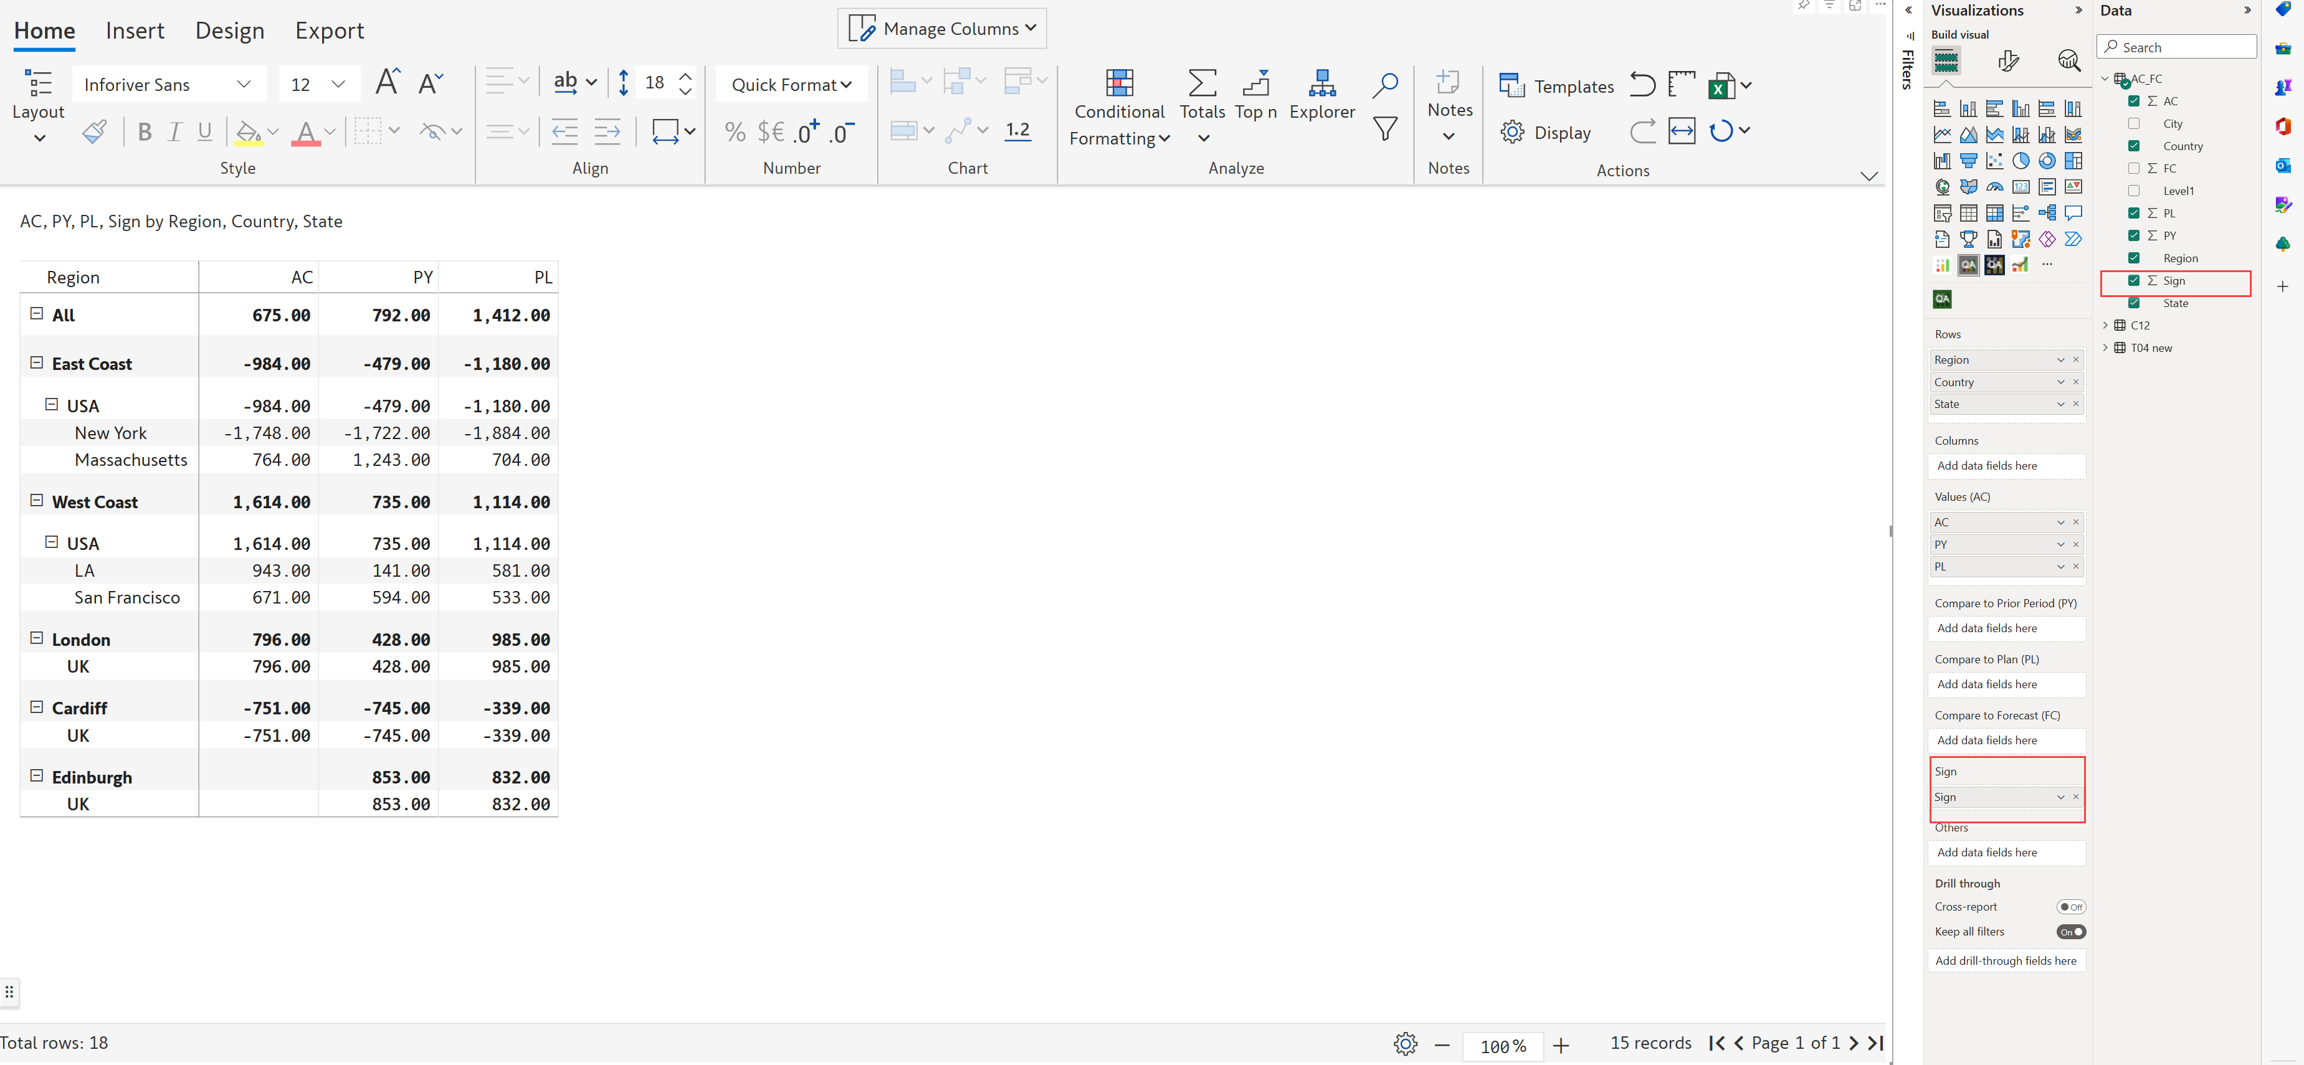Screen dimensions: 2304x1065
Task: Uncheck the Sign field checkbox
Action: coord(2134,281)
